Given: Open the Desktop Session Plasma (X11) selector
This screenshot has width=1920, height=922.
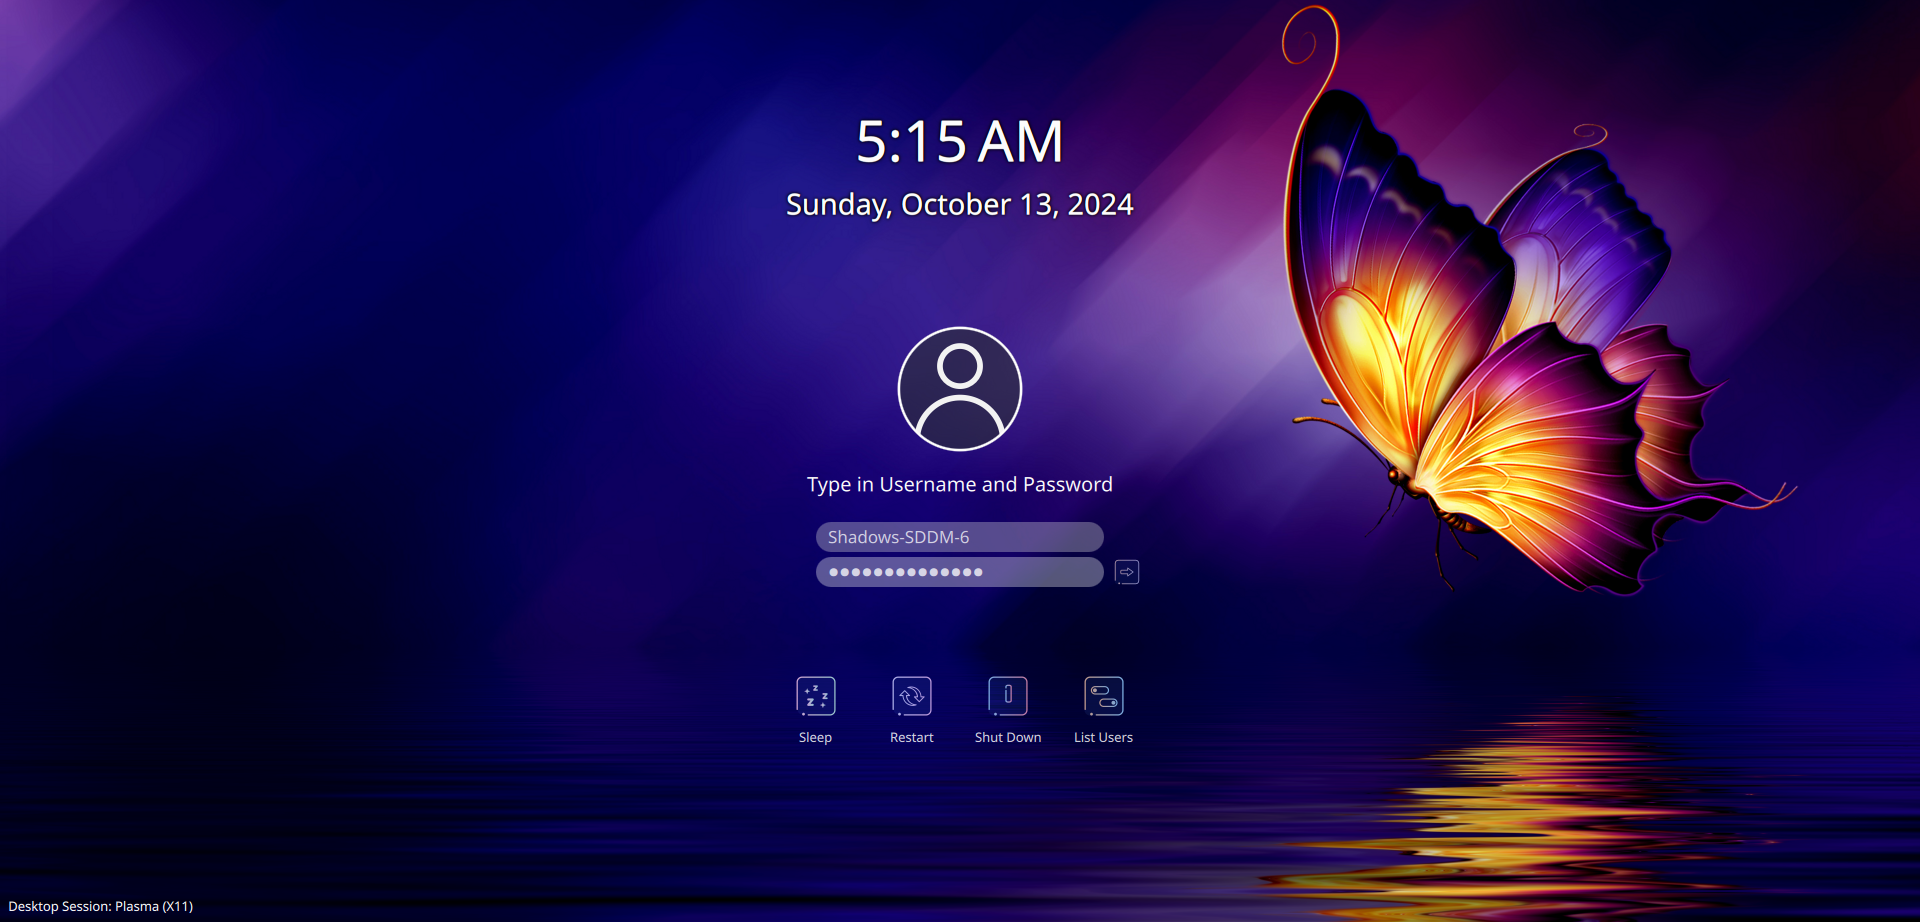Looking at the screenshot, I should (101, 906).
